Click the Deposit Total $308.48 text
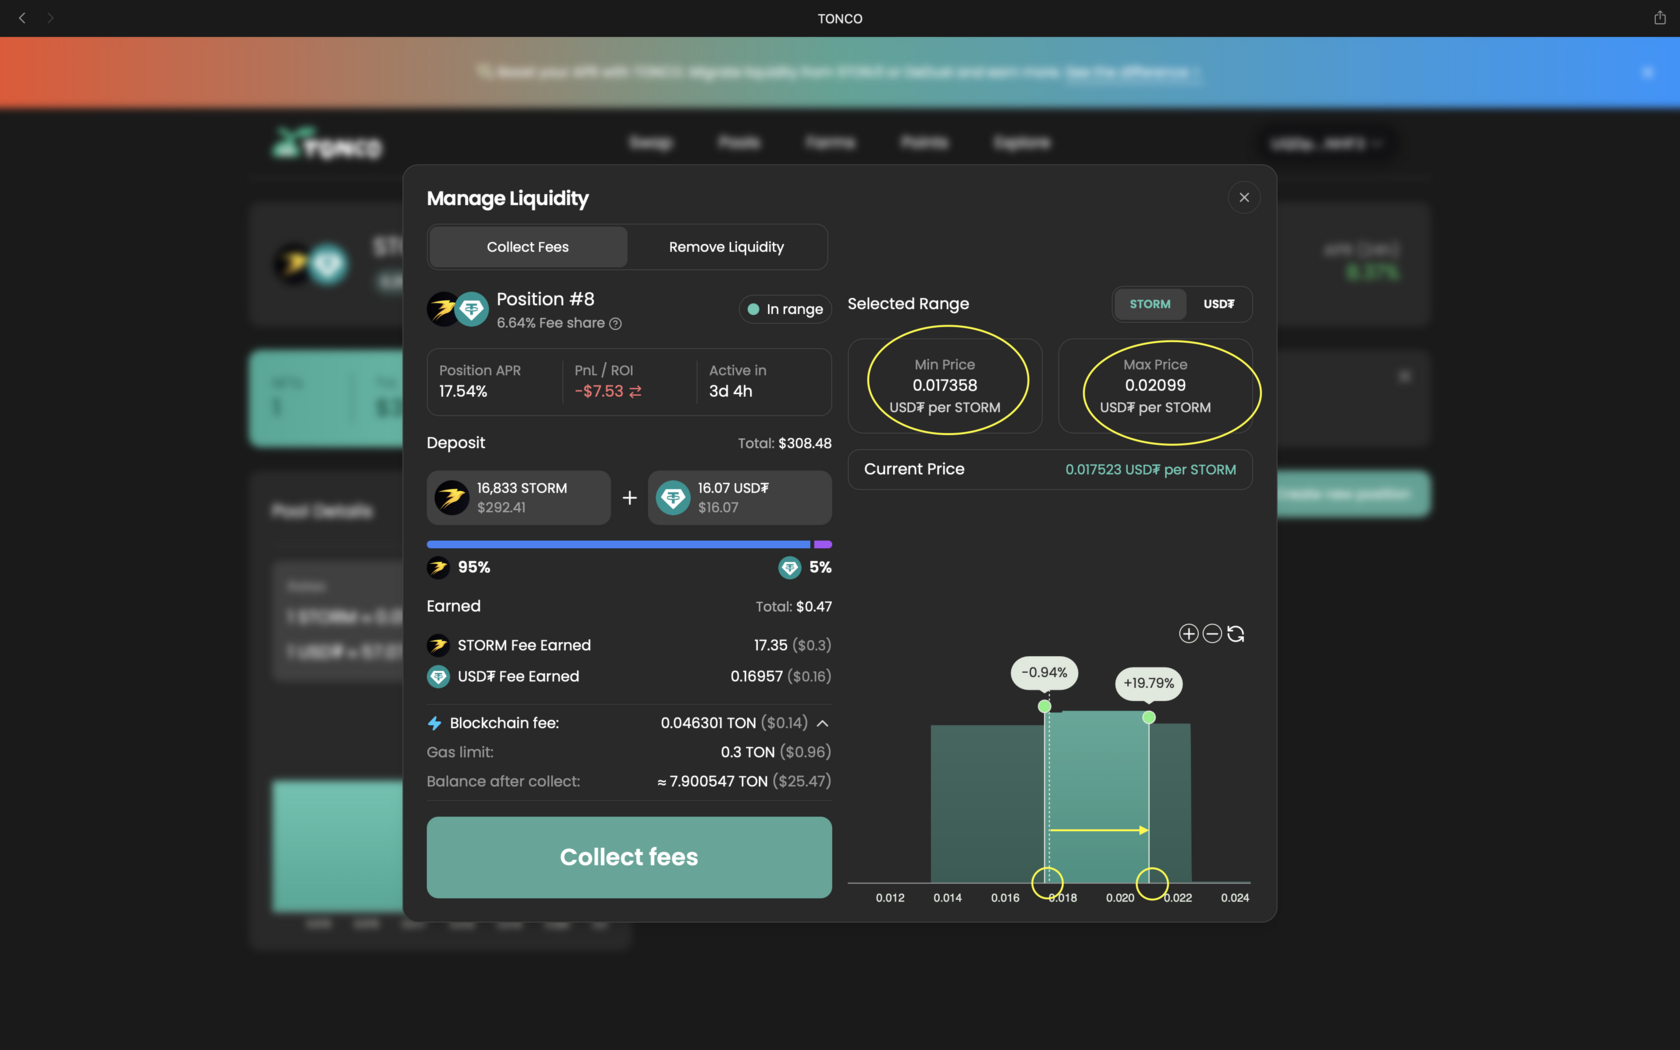 (x=785, y=443)
